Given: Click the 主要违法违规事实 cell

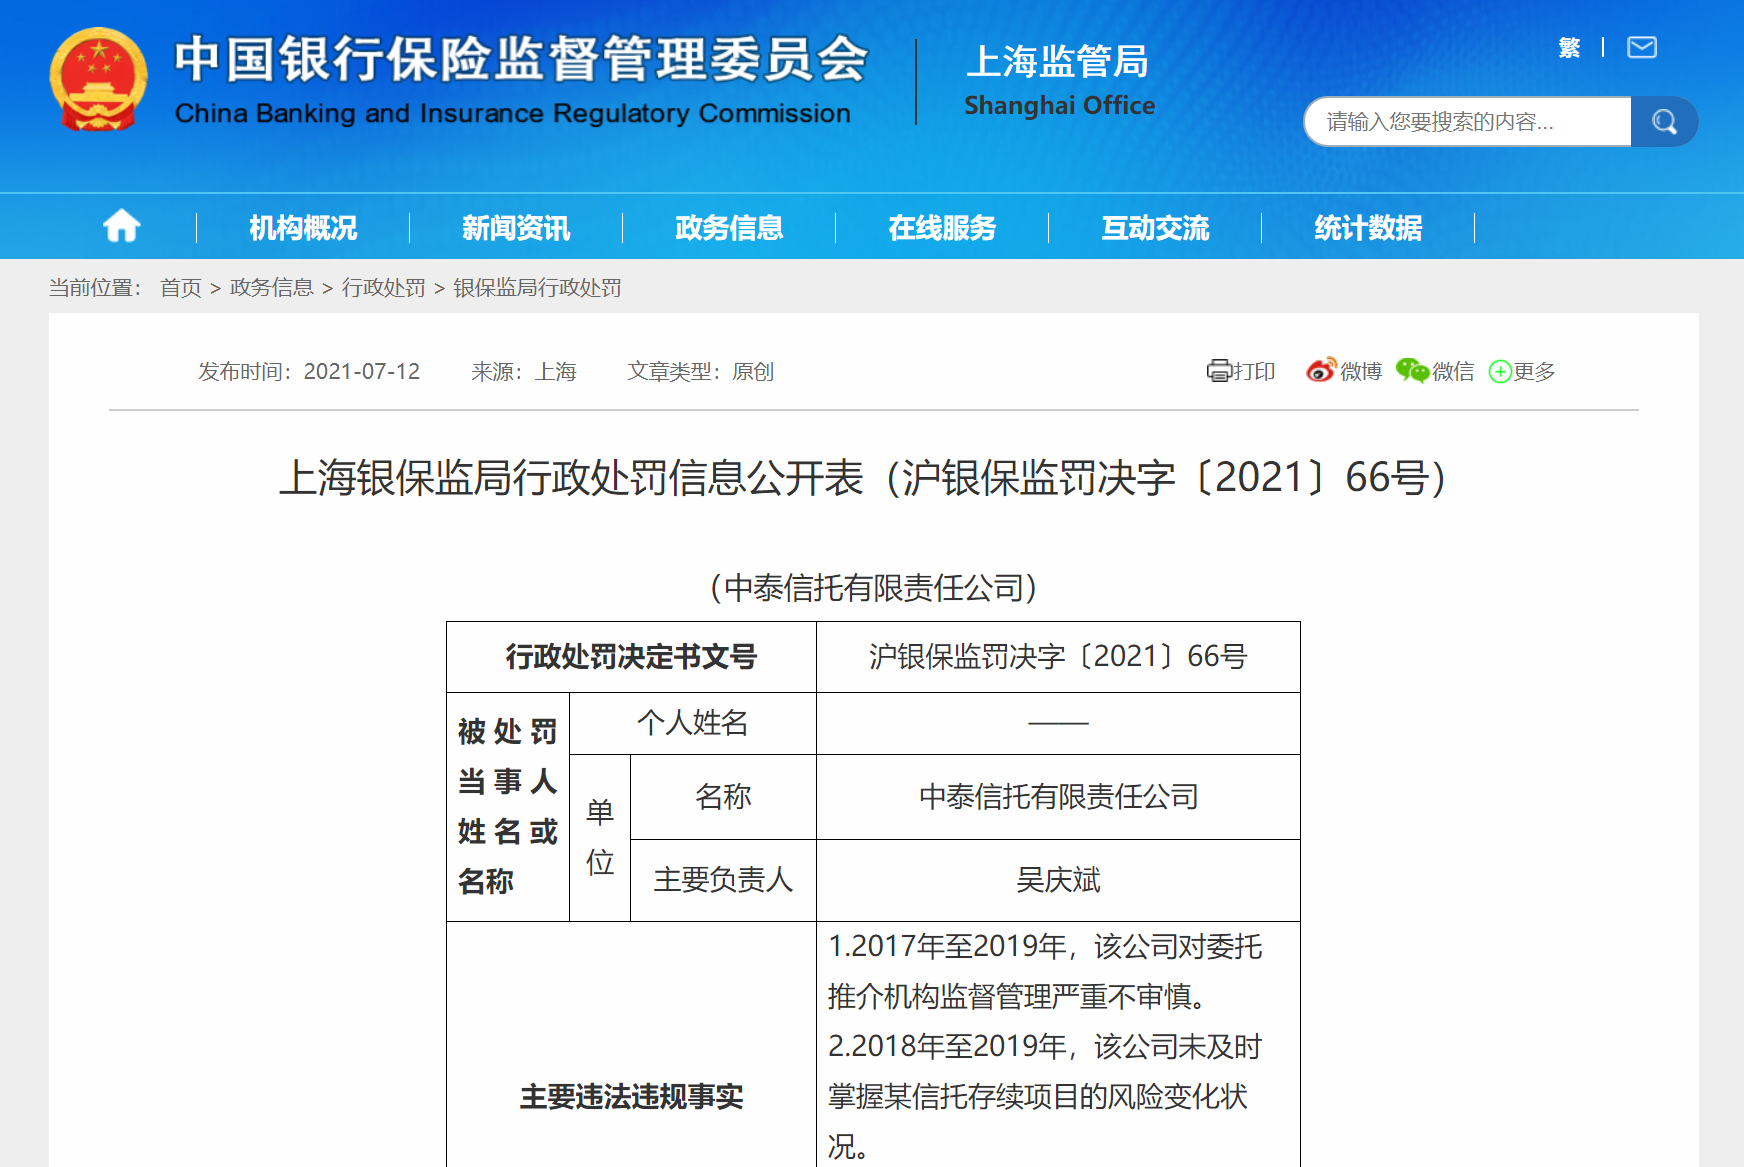Looking at the screenshot, I should point(631,1096).
